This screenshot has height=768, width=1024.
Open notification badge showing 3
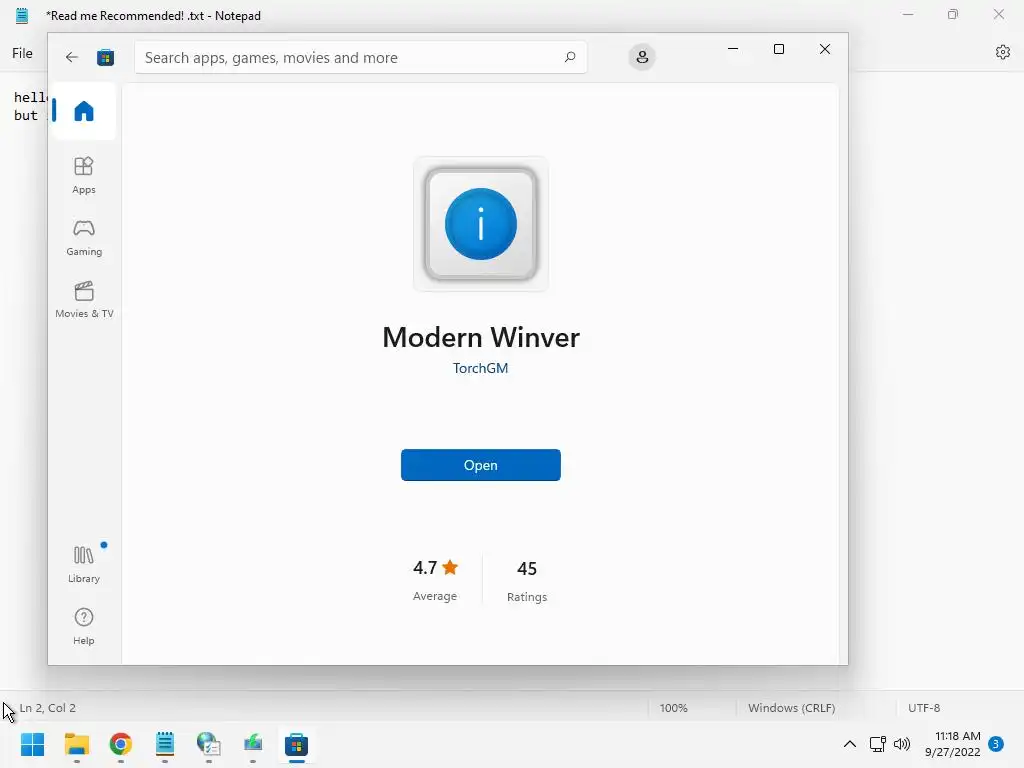996,744
